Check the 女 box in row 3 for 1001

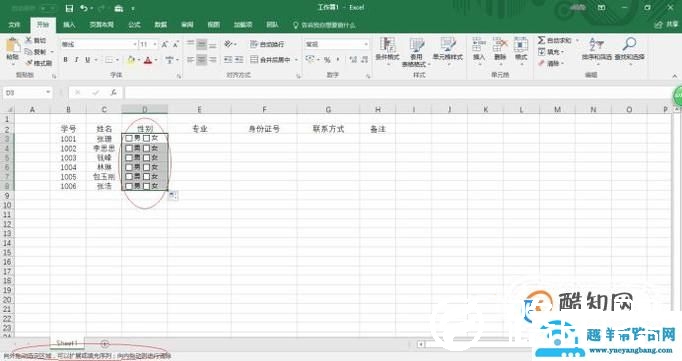[147, 138]
